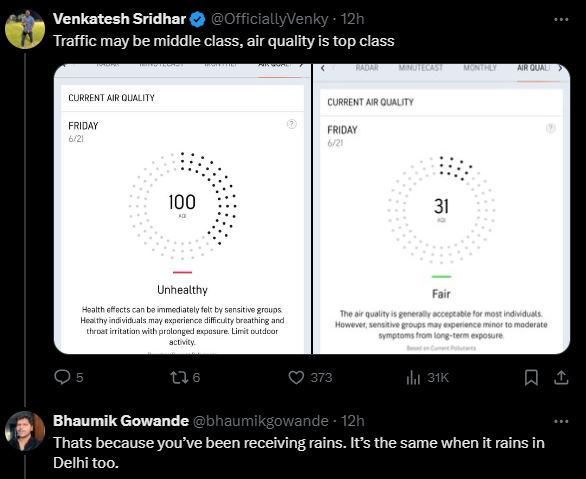586x479 pixels.
Task: Open more options for Bhaumik Gowande's reply
Action: click(561, 421)
